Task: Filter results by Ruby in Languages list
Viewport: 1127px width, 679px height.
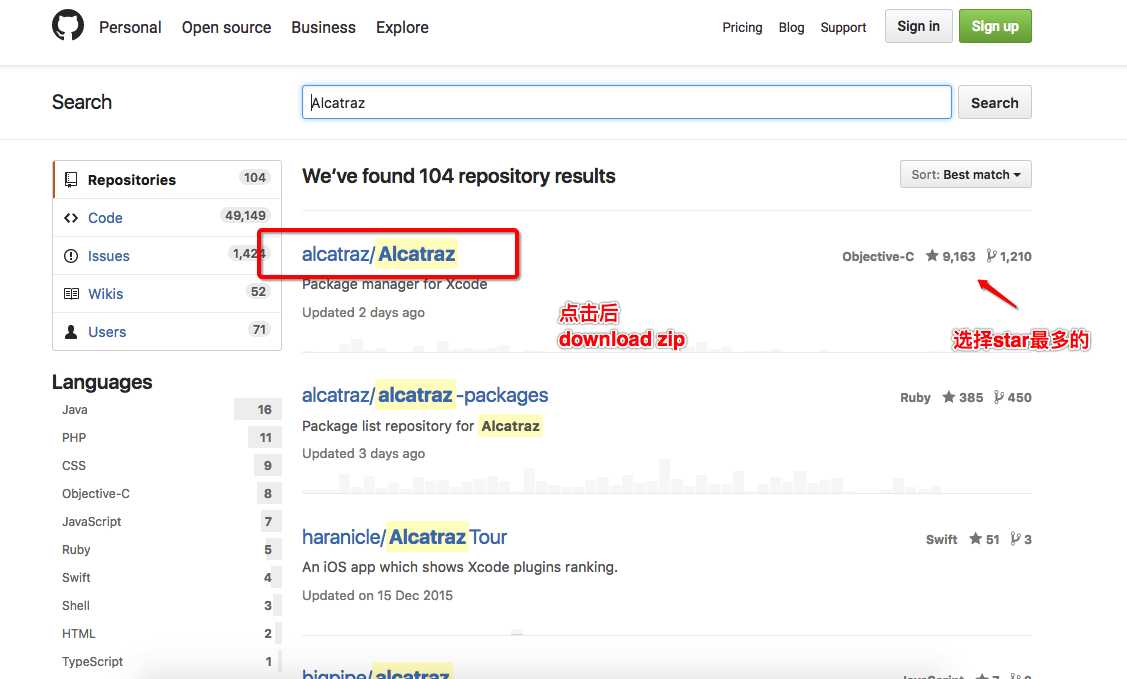Action: [76, 550]
